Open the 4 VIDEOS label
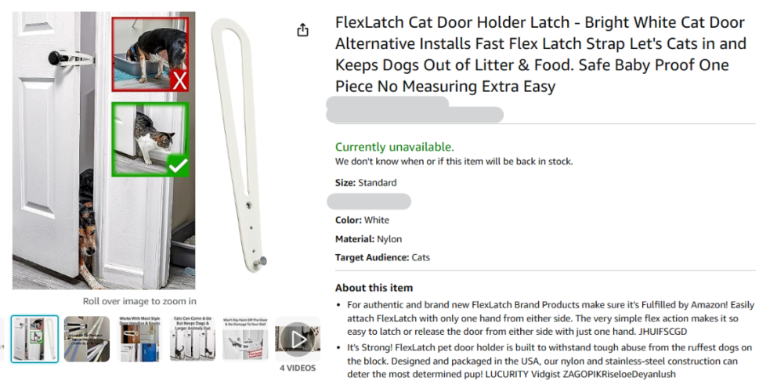Screen dimensions: 763x381 click(x=297, y=368)
